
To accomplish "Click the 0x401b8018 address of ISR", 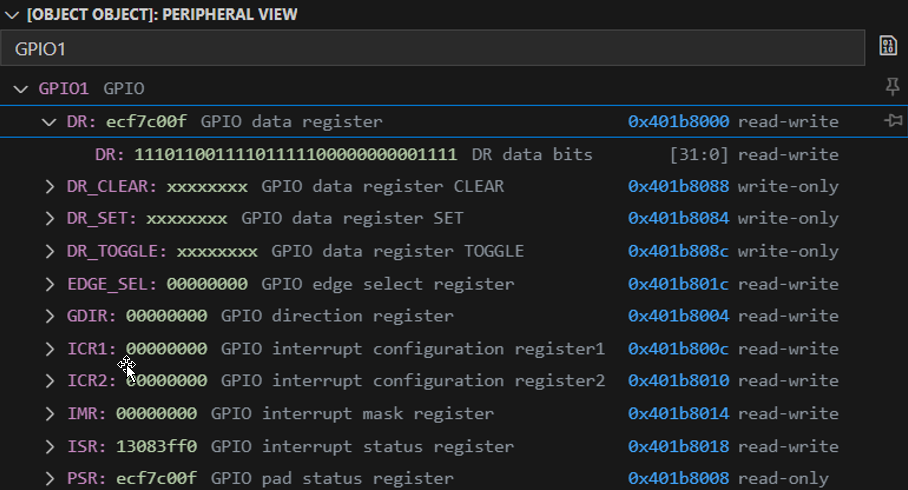I will (678, 446).
